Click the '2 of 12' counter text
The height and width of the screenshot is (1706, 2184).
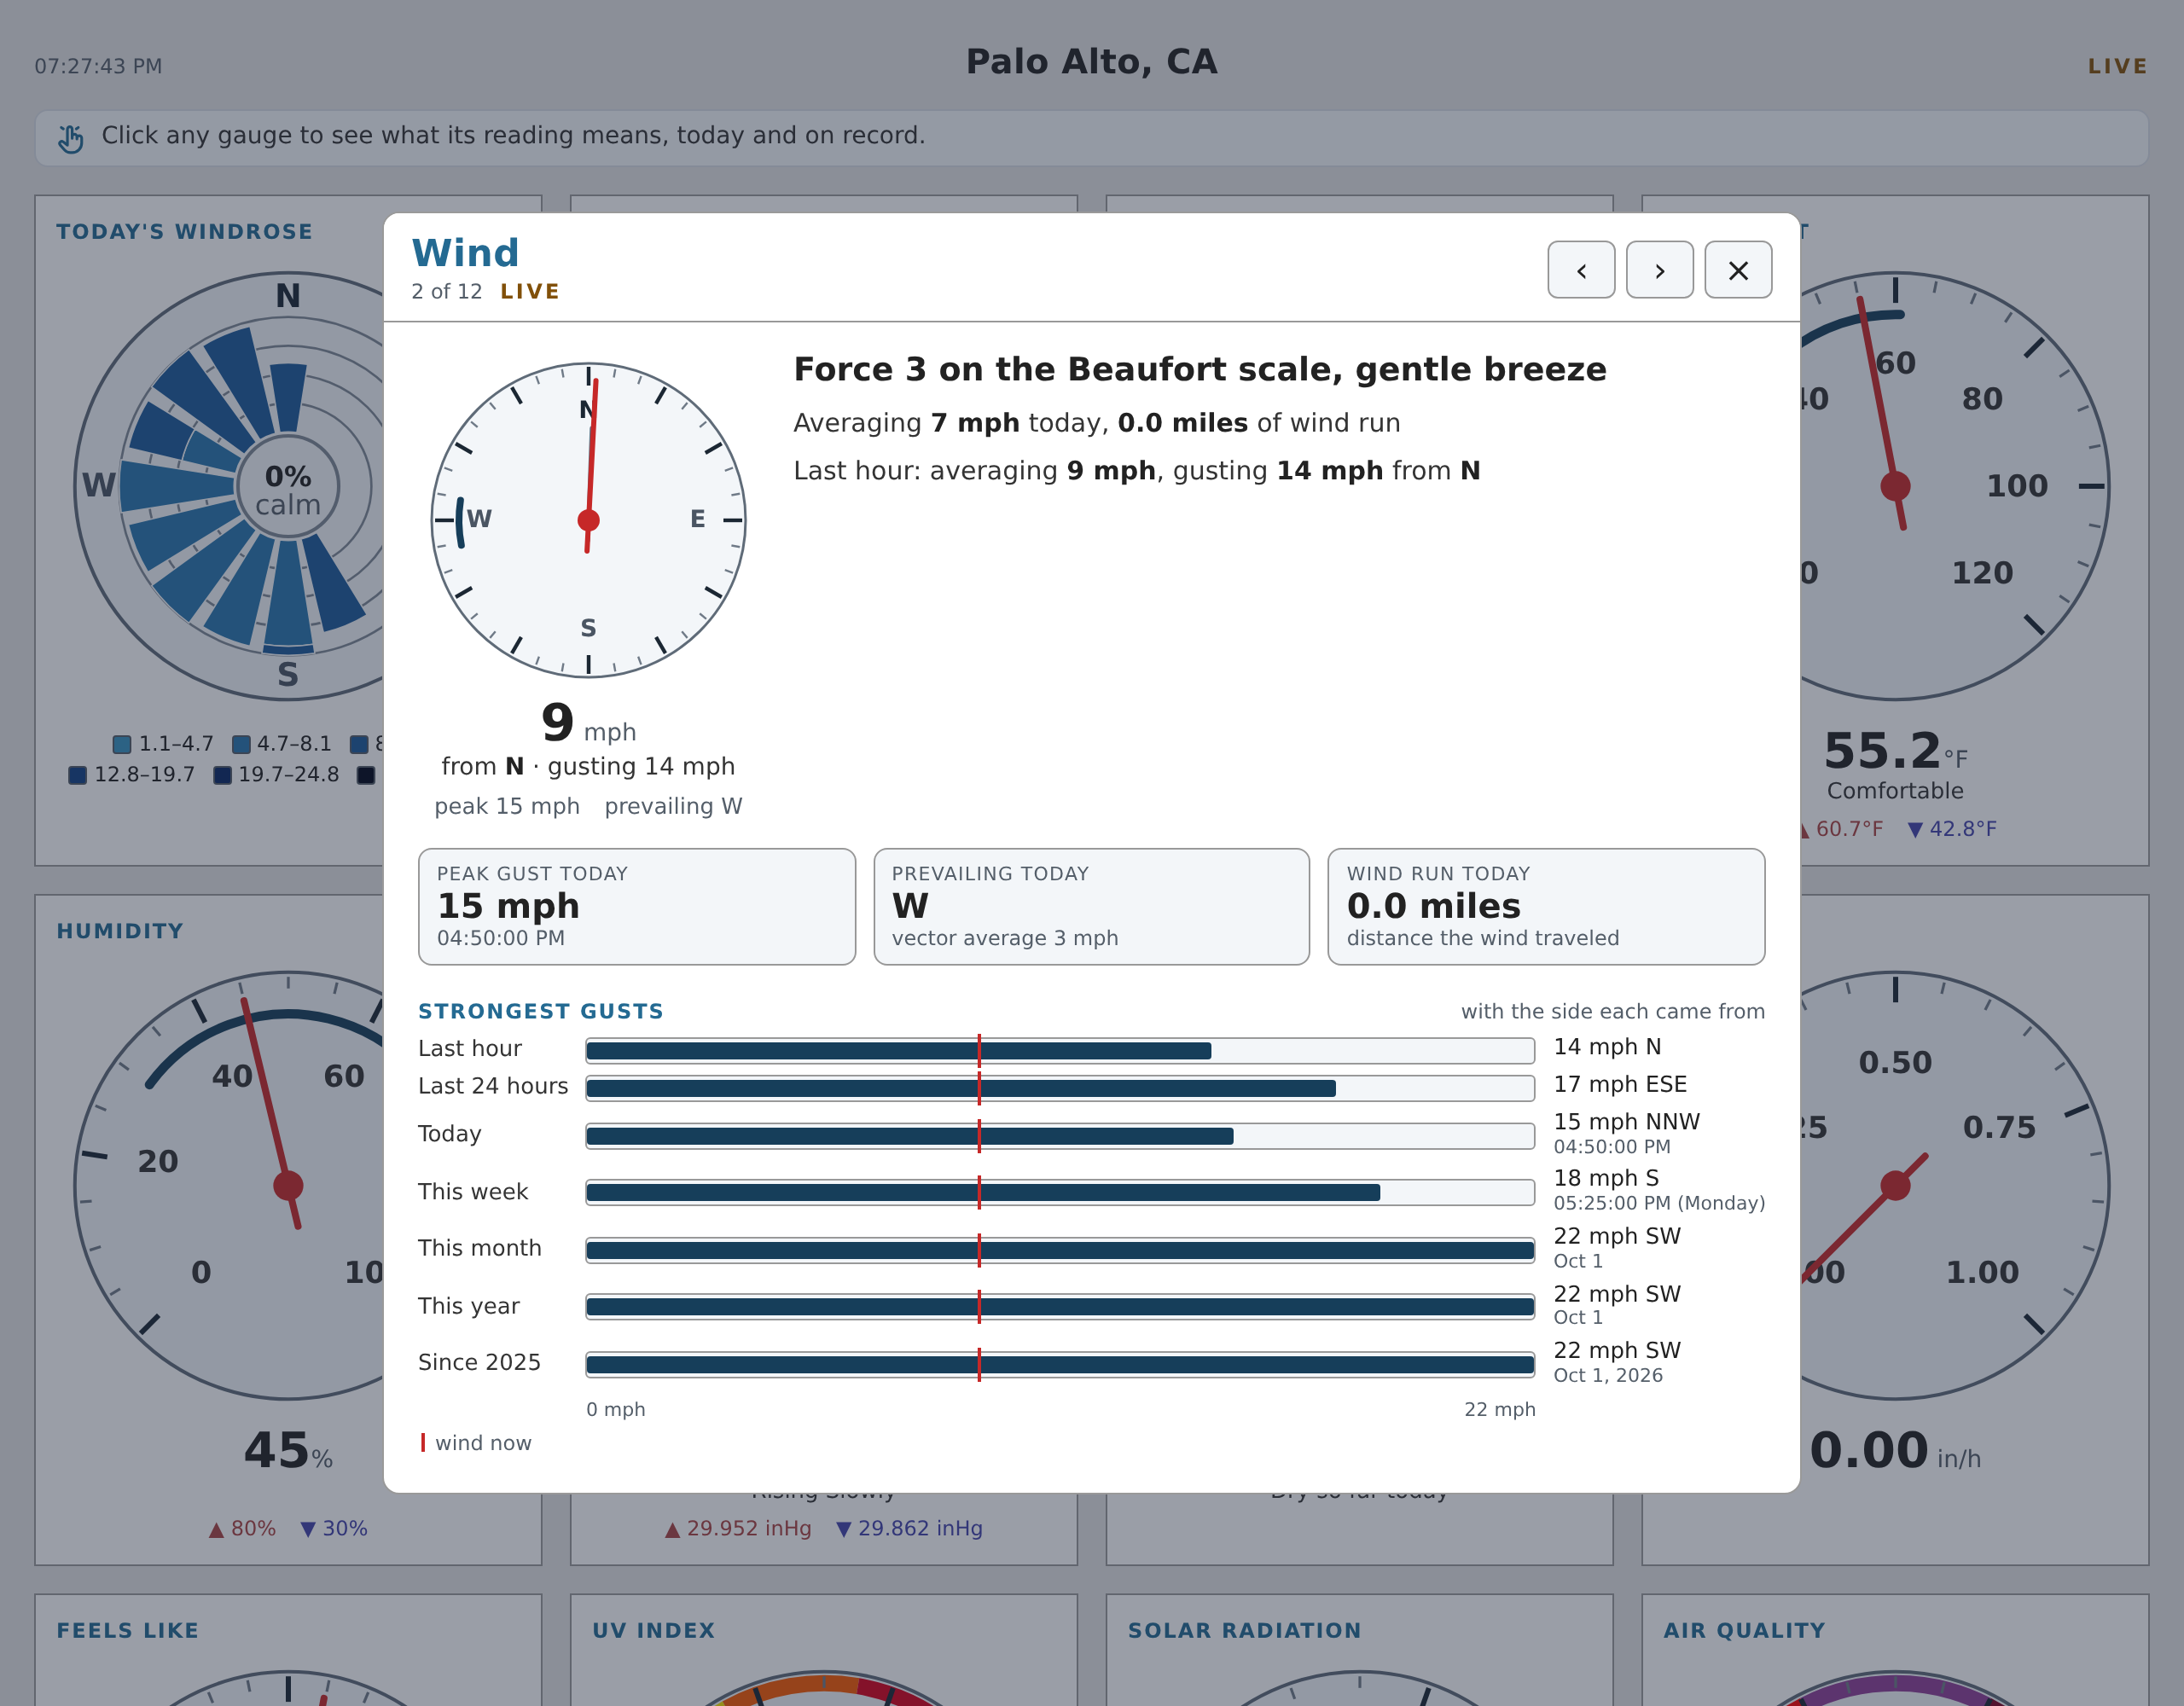pos(446,291)
